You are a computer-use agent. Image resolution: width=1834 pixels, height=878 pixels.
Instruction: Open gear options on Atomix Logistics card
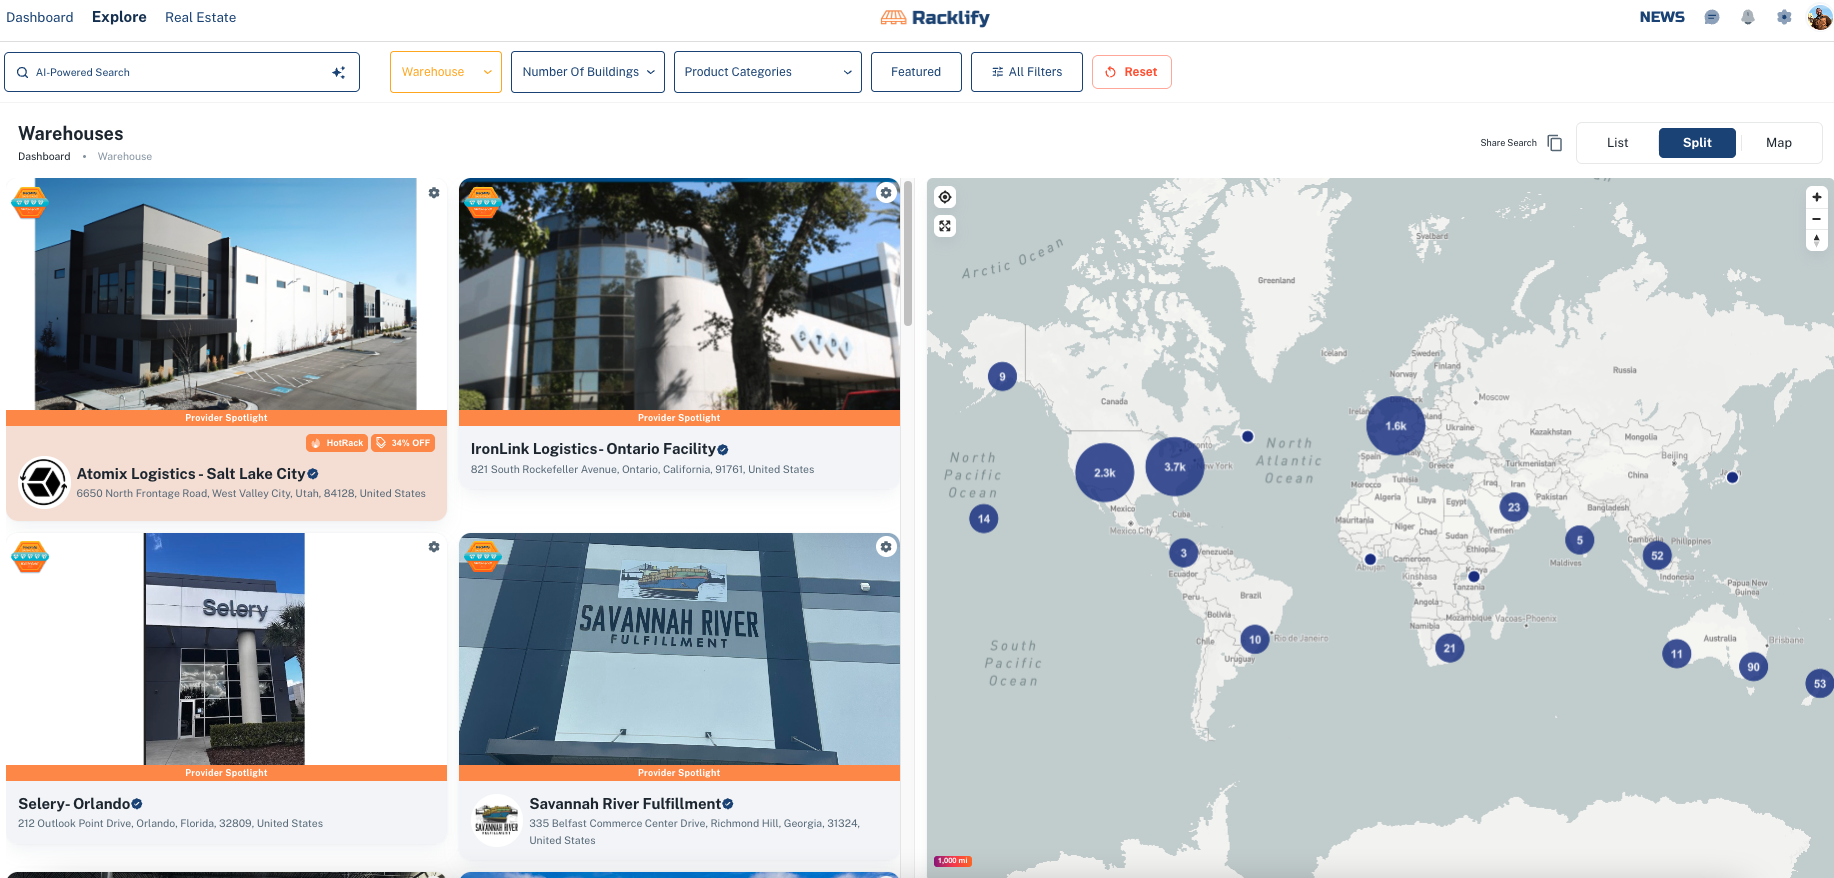pos(434,193)
